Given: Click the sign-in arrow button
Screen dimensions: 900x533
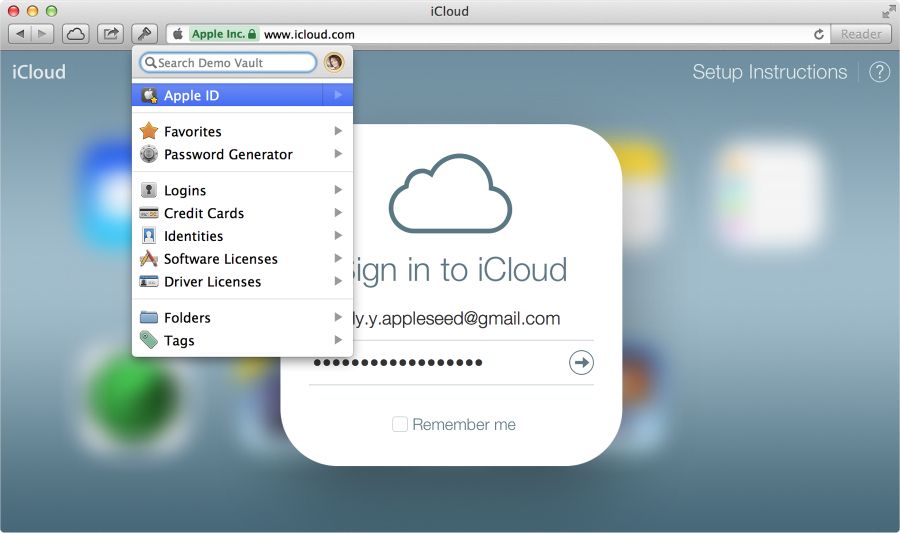Looking at the screenshot, I should click(x=581, y=363).
